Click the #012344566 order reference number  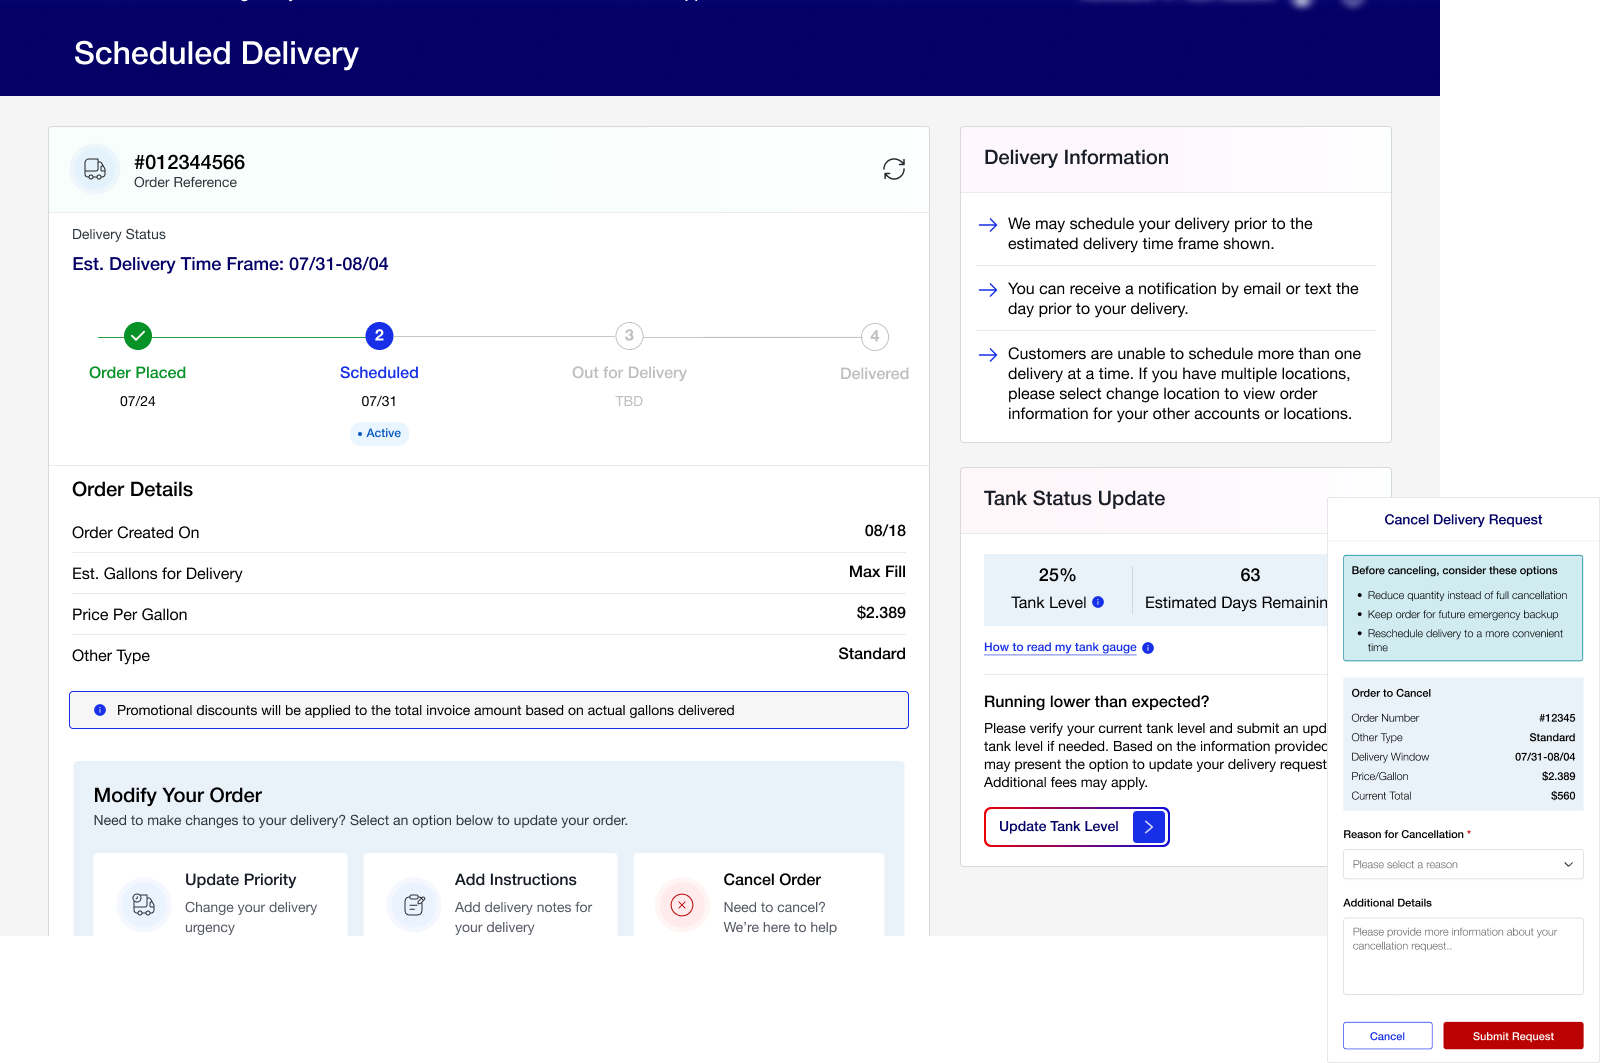[x=189, y=162]
